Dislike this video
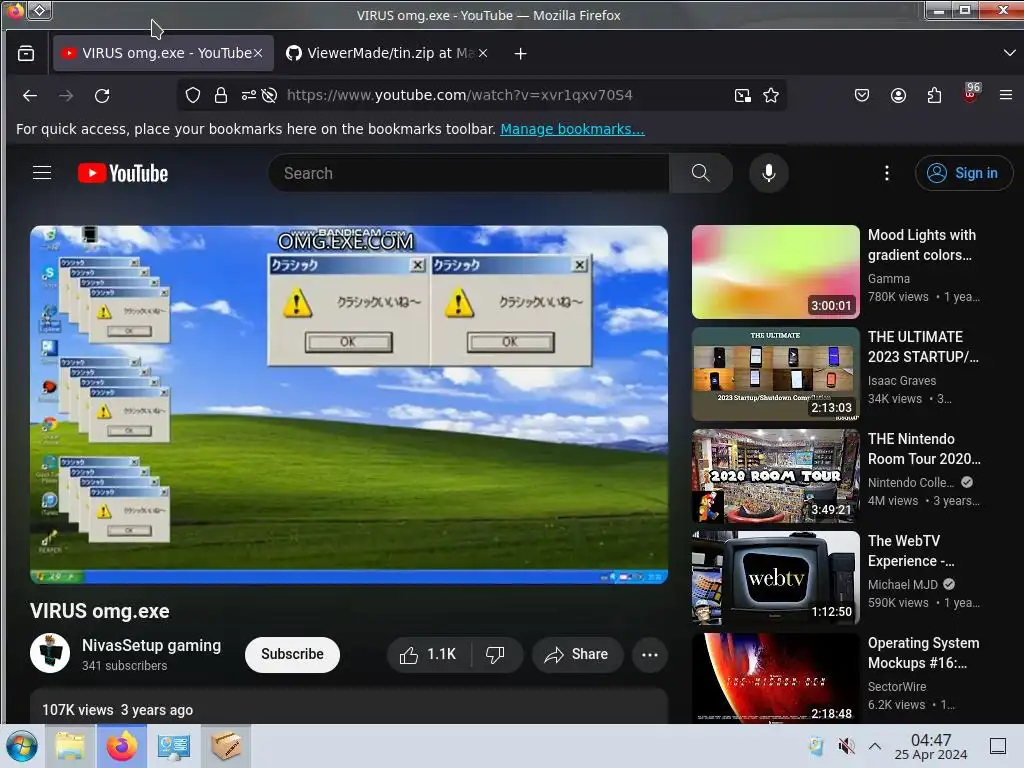Viewport: 1024px width, 768px height. (496, 654)
